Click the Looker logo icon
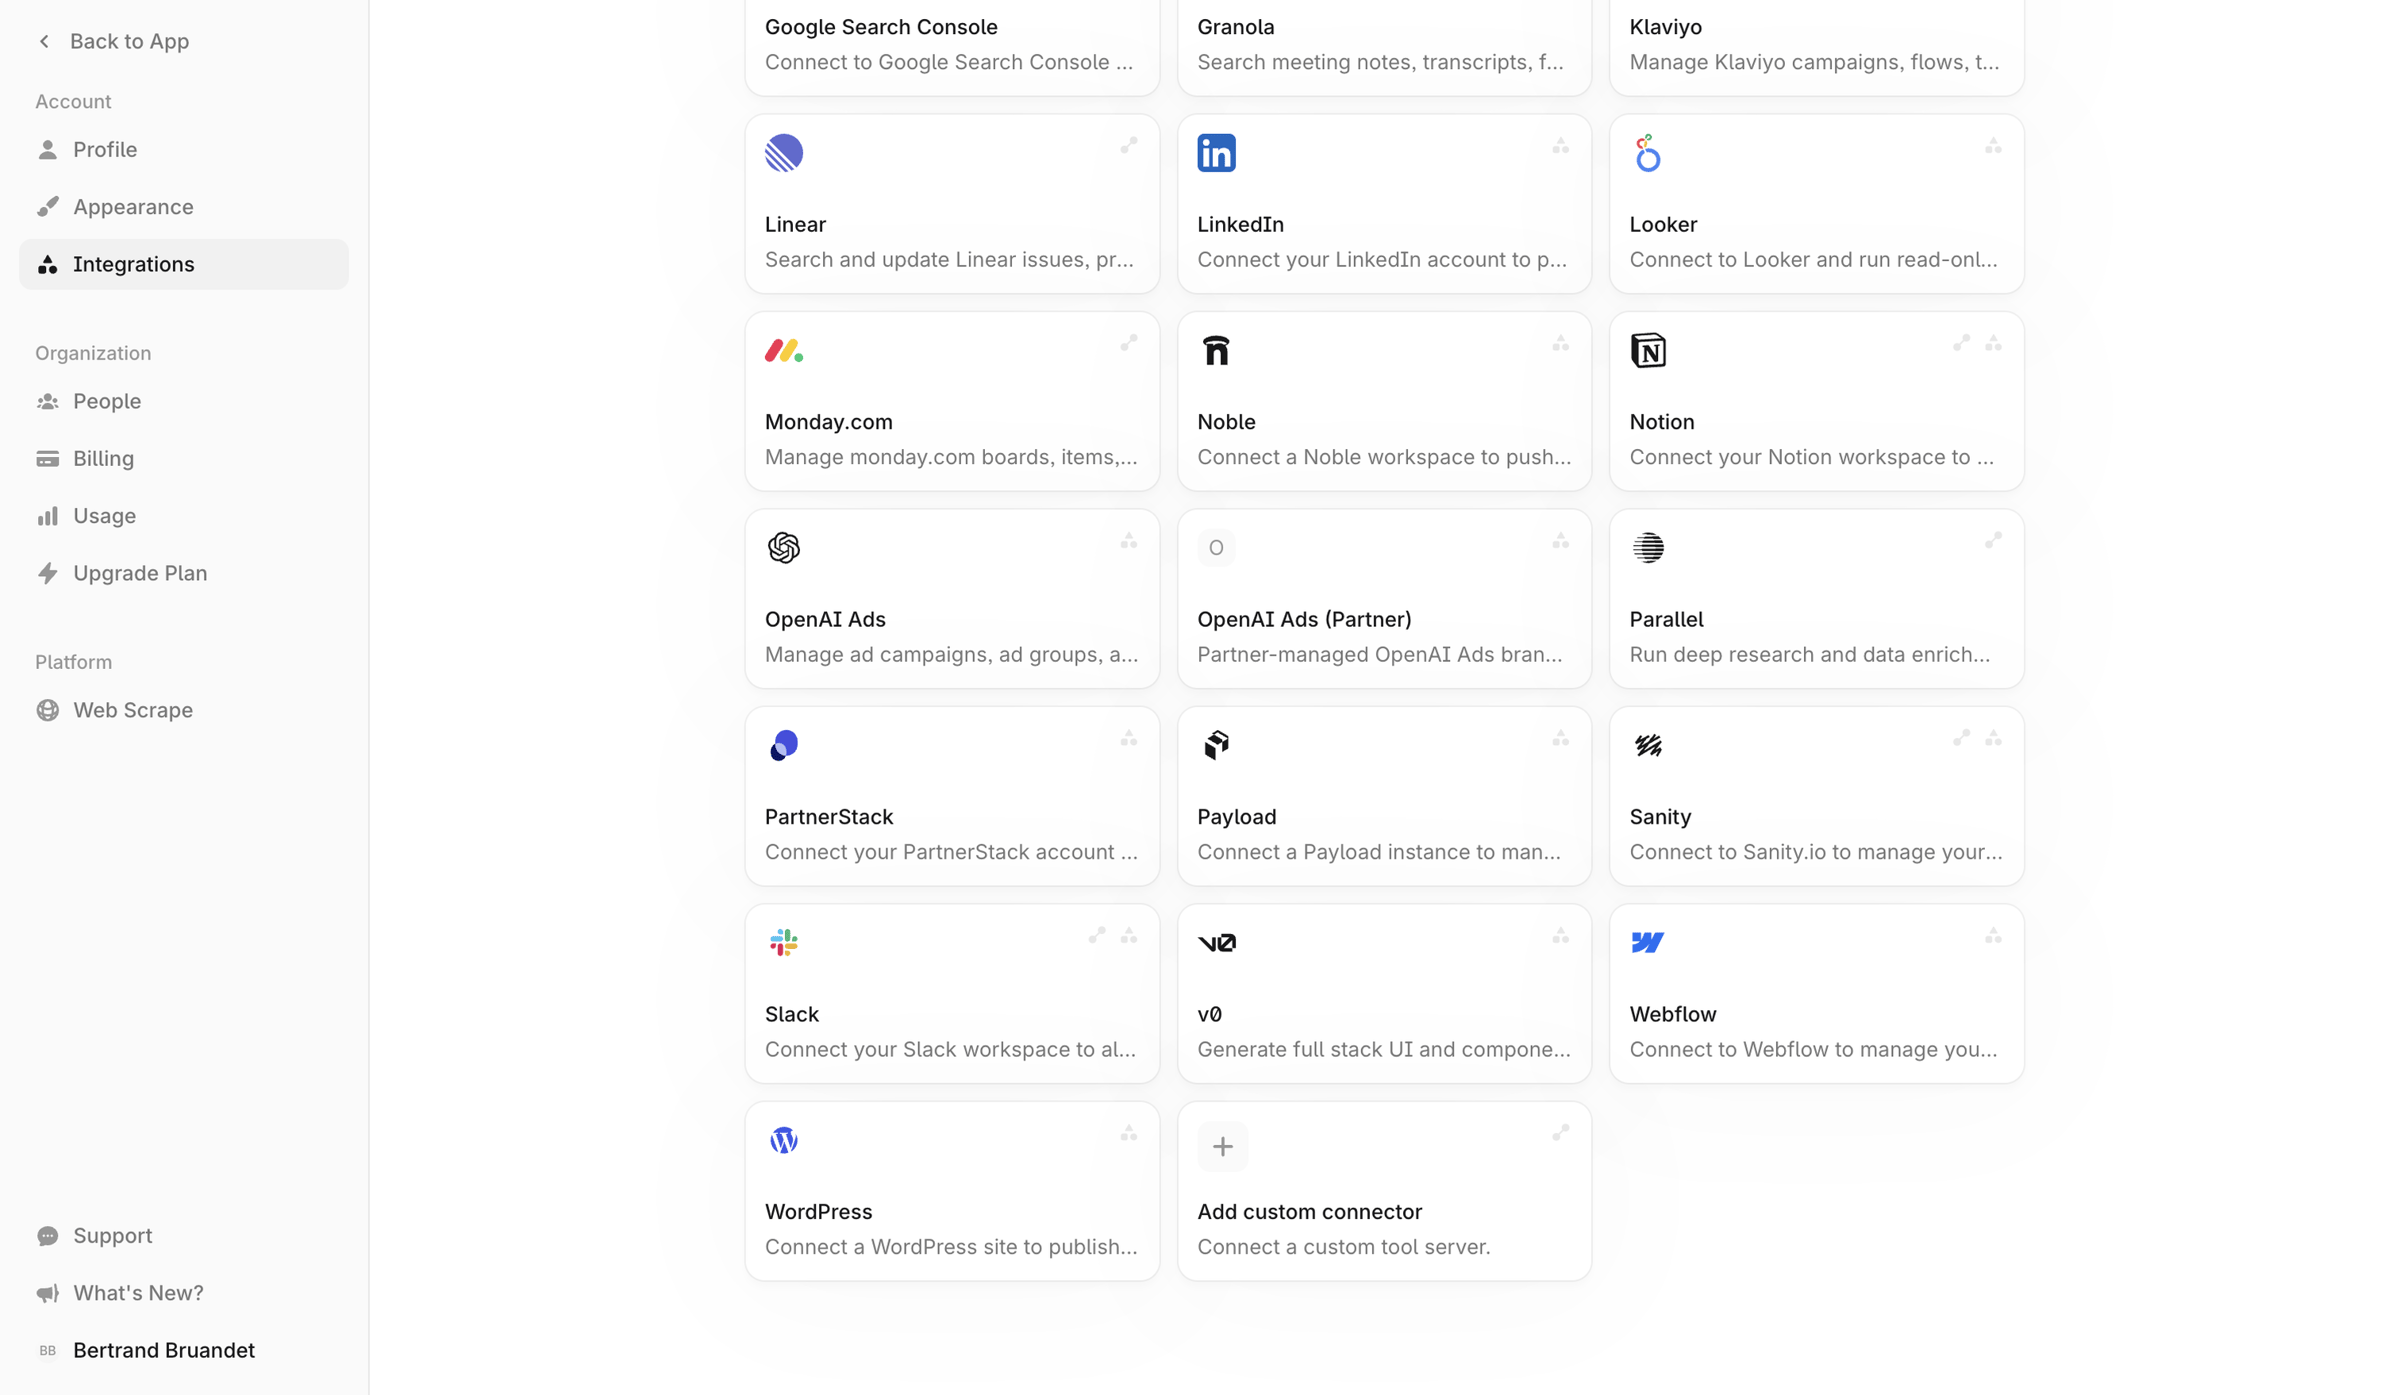 click(1648, 153)
